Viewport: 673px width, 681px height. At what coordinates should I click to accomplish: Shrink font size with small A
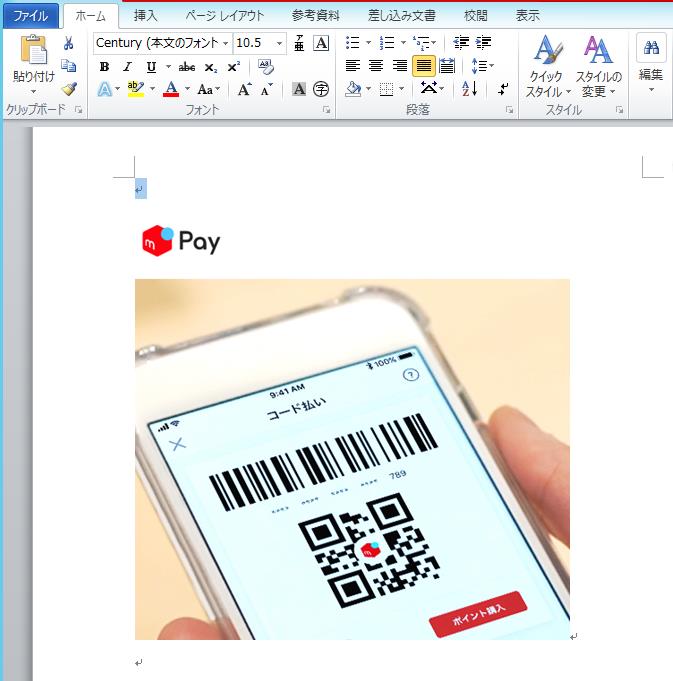[267, 89]
